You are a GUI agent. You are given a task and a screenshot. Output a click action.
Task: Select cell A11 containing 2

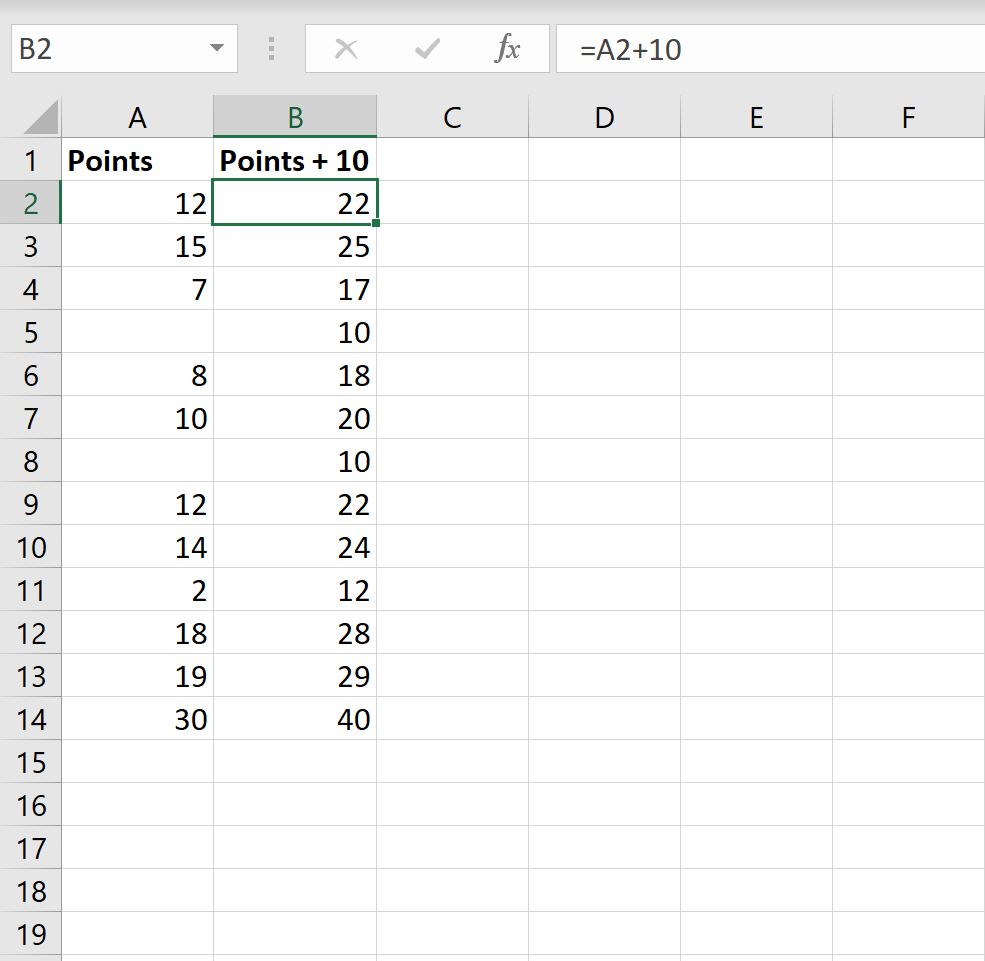point(137,590)
